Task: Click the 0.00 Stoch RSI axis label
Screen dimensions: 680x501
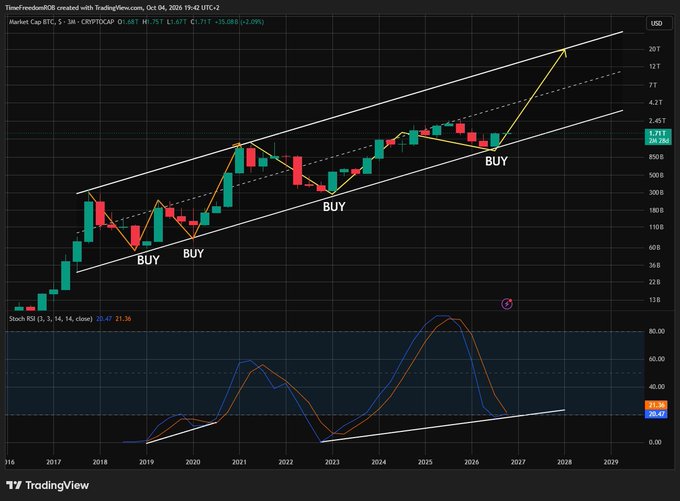Action: coord(655,442)
